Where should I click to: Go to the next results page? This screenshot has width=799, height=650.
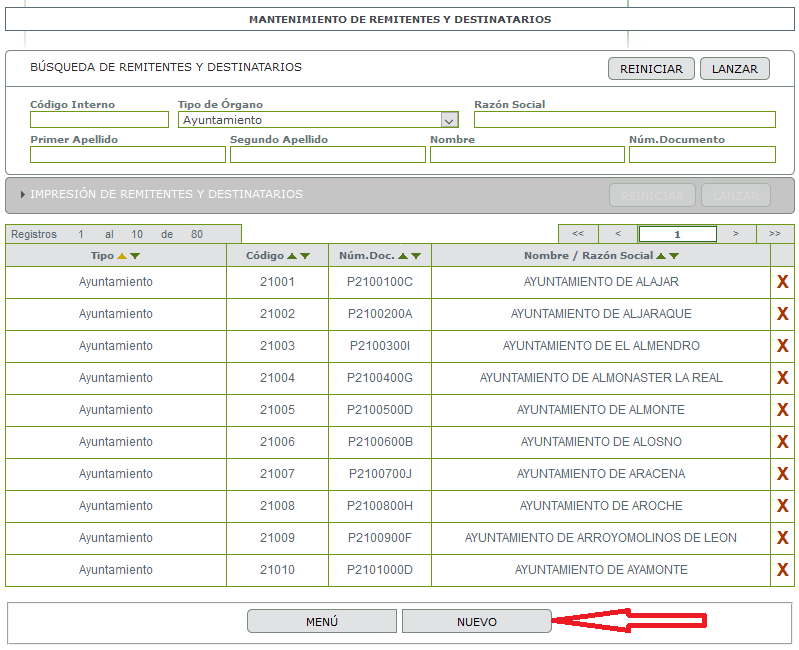click(736, 234)
